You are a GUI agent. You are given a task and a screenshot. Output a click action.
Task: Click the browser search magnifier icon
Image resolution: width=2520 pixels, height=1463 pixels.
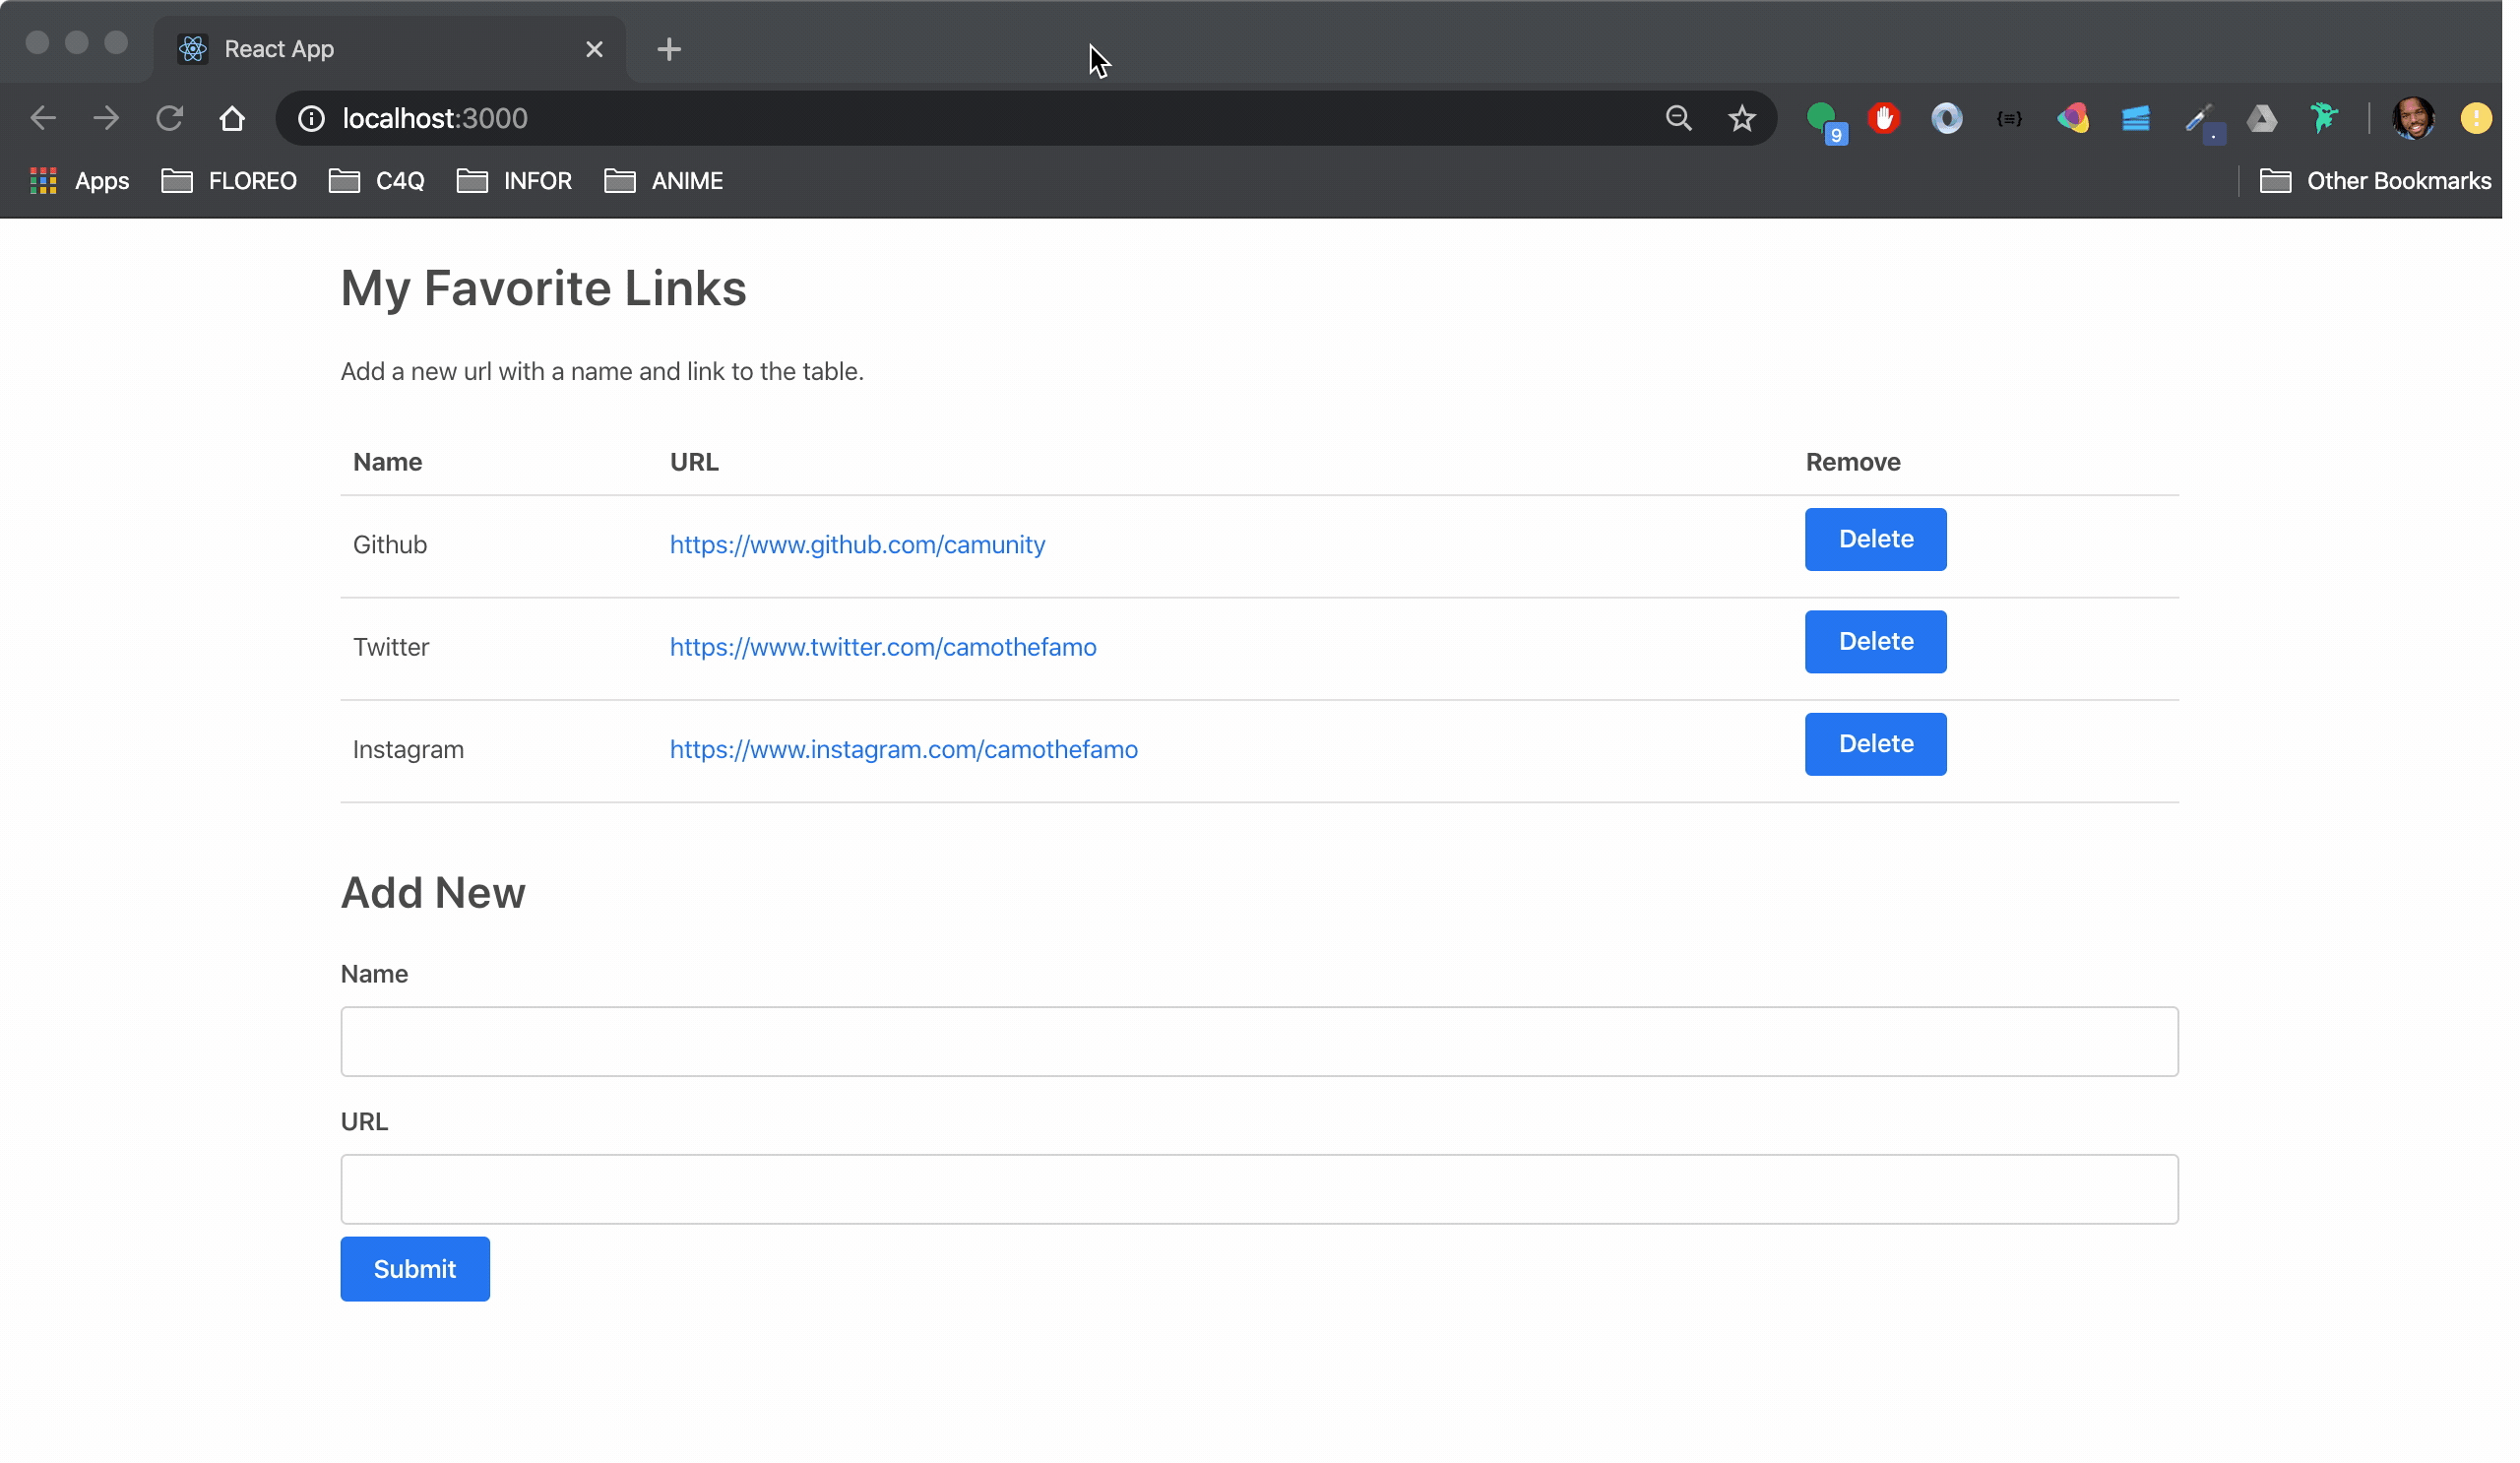pyautogui.click(x=1677, y=117)
